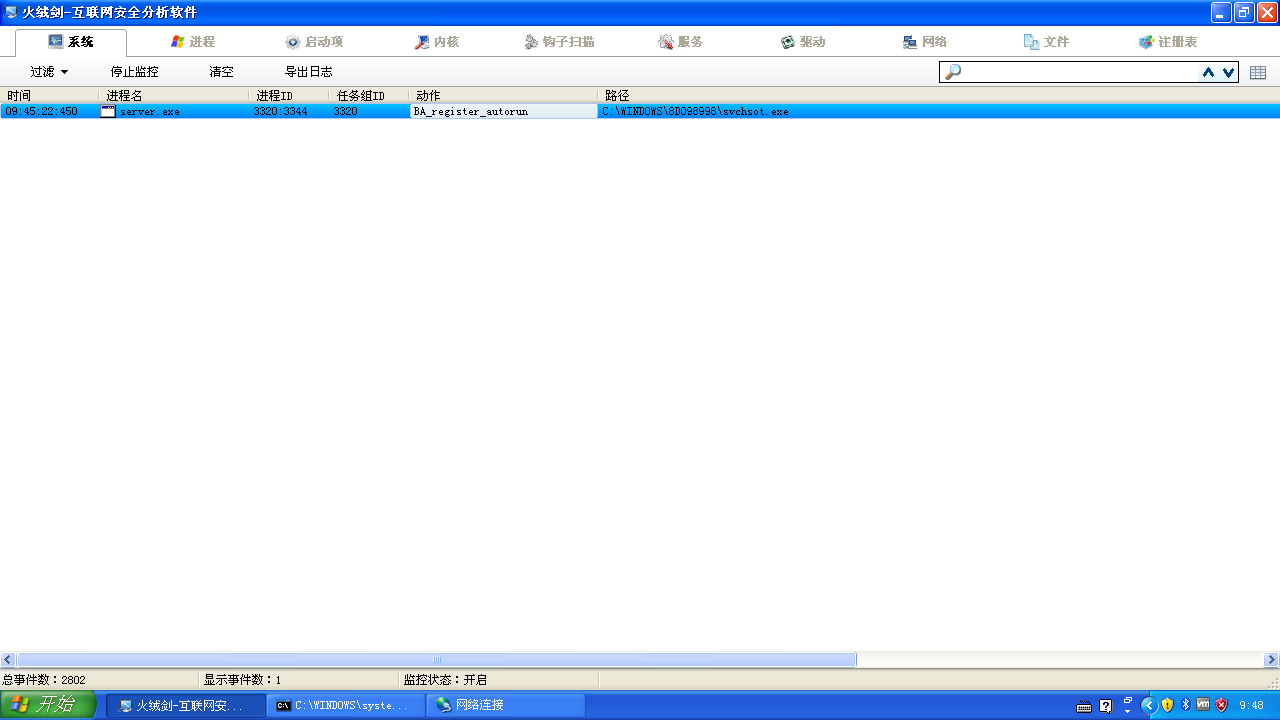Image resolution: width=1280 pixels, height=720 pixels.
Task: Click the 导出日志 button
Action: click(x=309, y=72)
